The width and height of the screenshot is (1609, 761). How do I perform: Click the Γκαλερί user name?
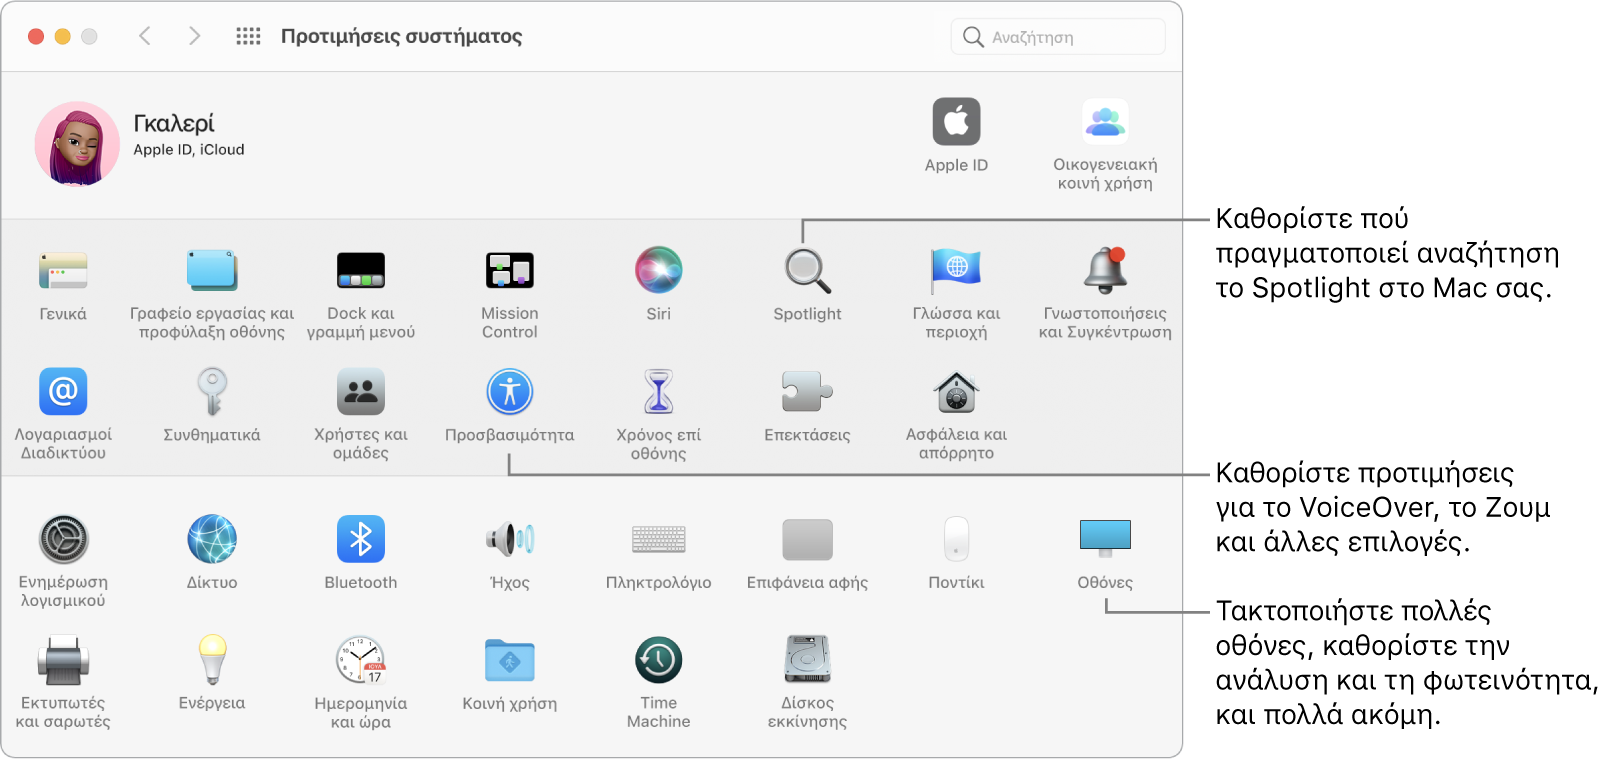(x=174, y=123)
